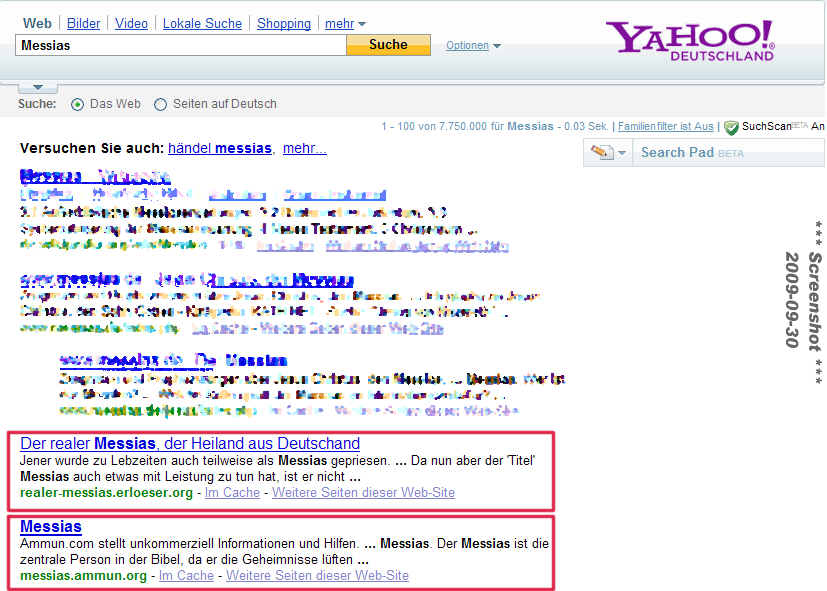Image resolution: width=827 pixels, height=591 pixels.
Task: Click the Search Pad pencil icon
Action: pos(602,152)
